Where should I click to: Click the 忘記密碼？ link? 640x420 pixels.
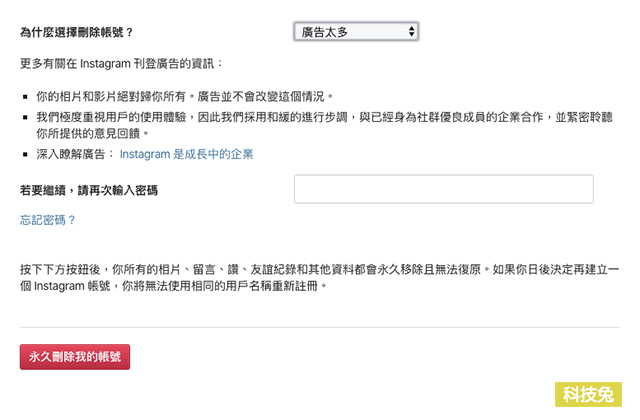tap(48, 220)
